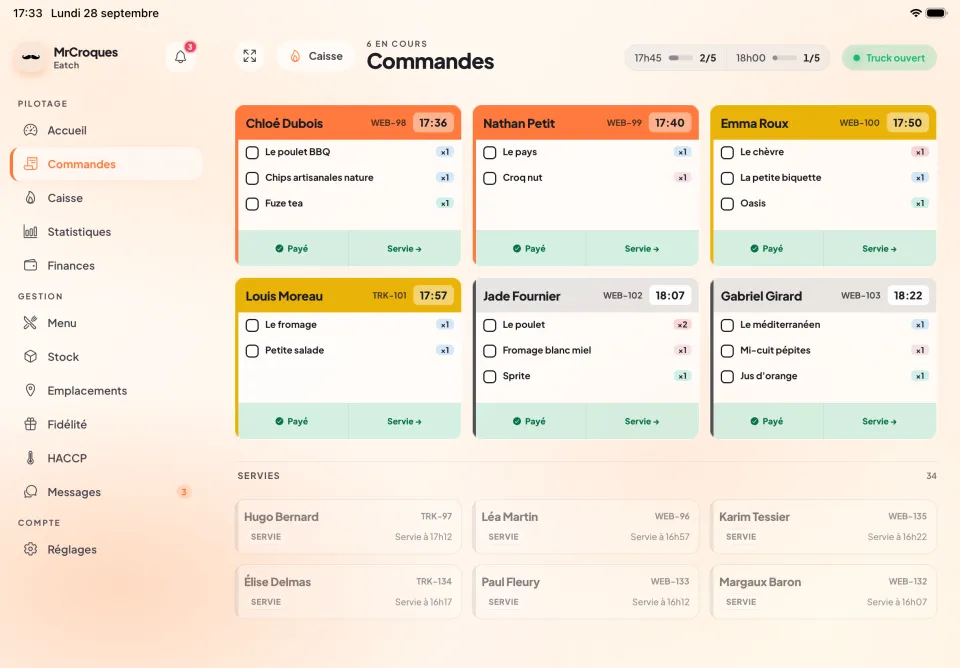
Task: Mark Gabriel Girard order as Servie
Action: pyautogui.click(x=879, y=421)
